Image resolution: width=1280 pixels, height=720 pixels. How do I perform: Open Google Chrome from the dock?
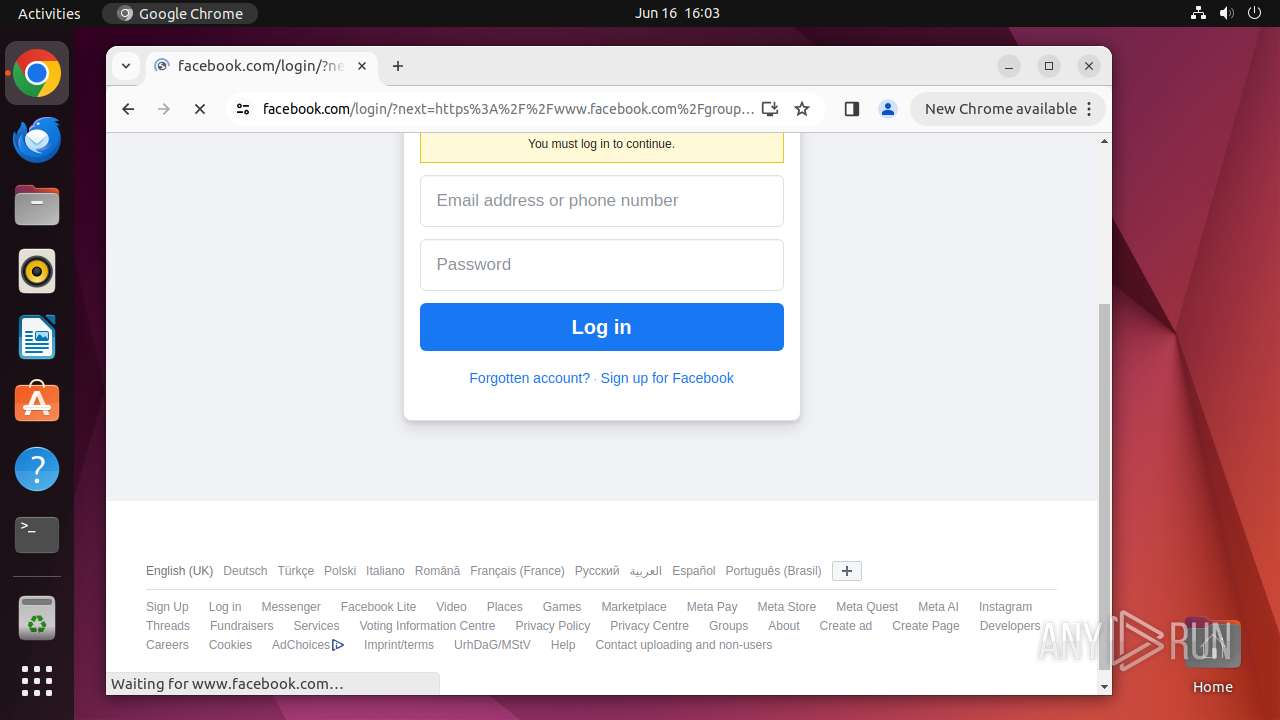click(37, 74)
